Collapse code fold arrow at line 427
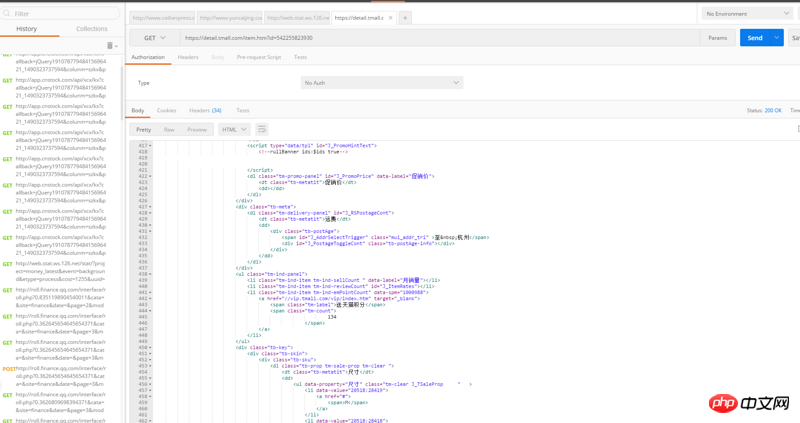Viewport: 800px width, 423px height. coord(151,207)
